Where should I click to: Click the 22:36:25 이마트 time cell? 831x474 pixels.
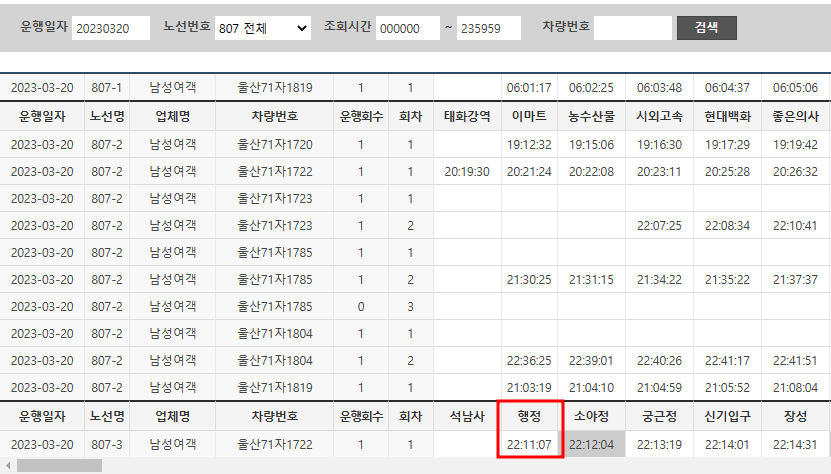pos(530,360)
